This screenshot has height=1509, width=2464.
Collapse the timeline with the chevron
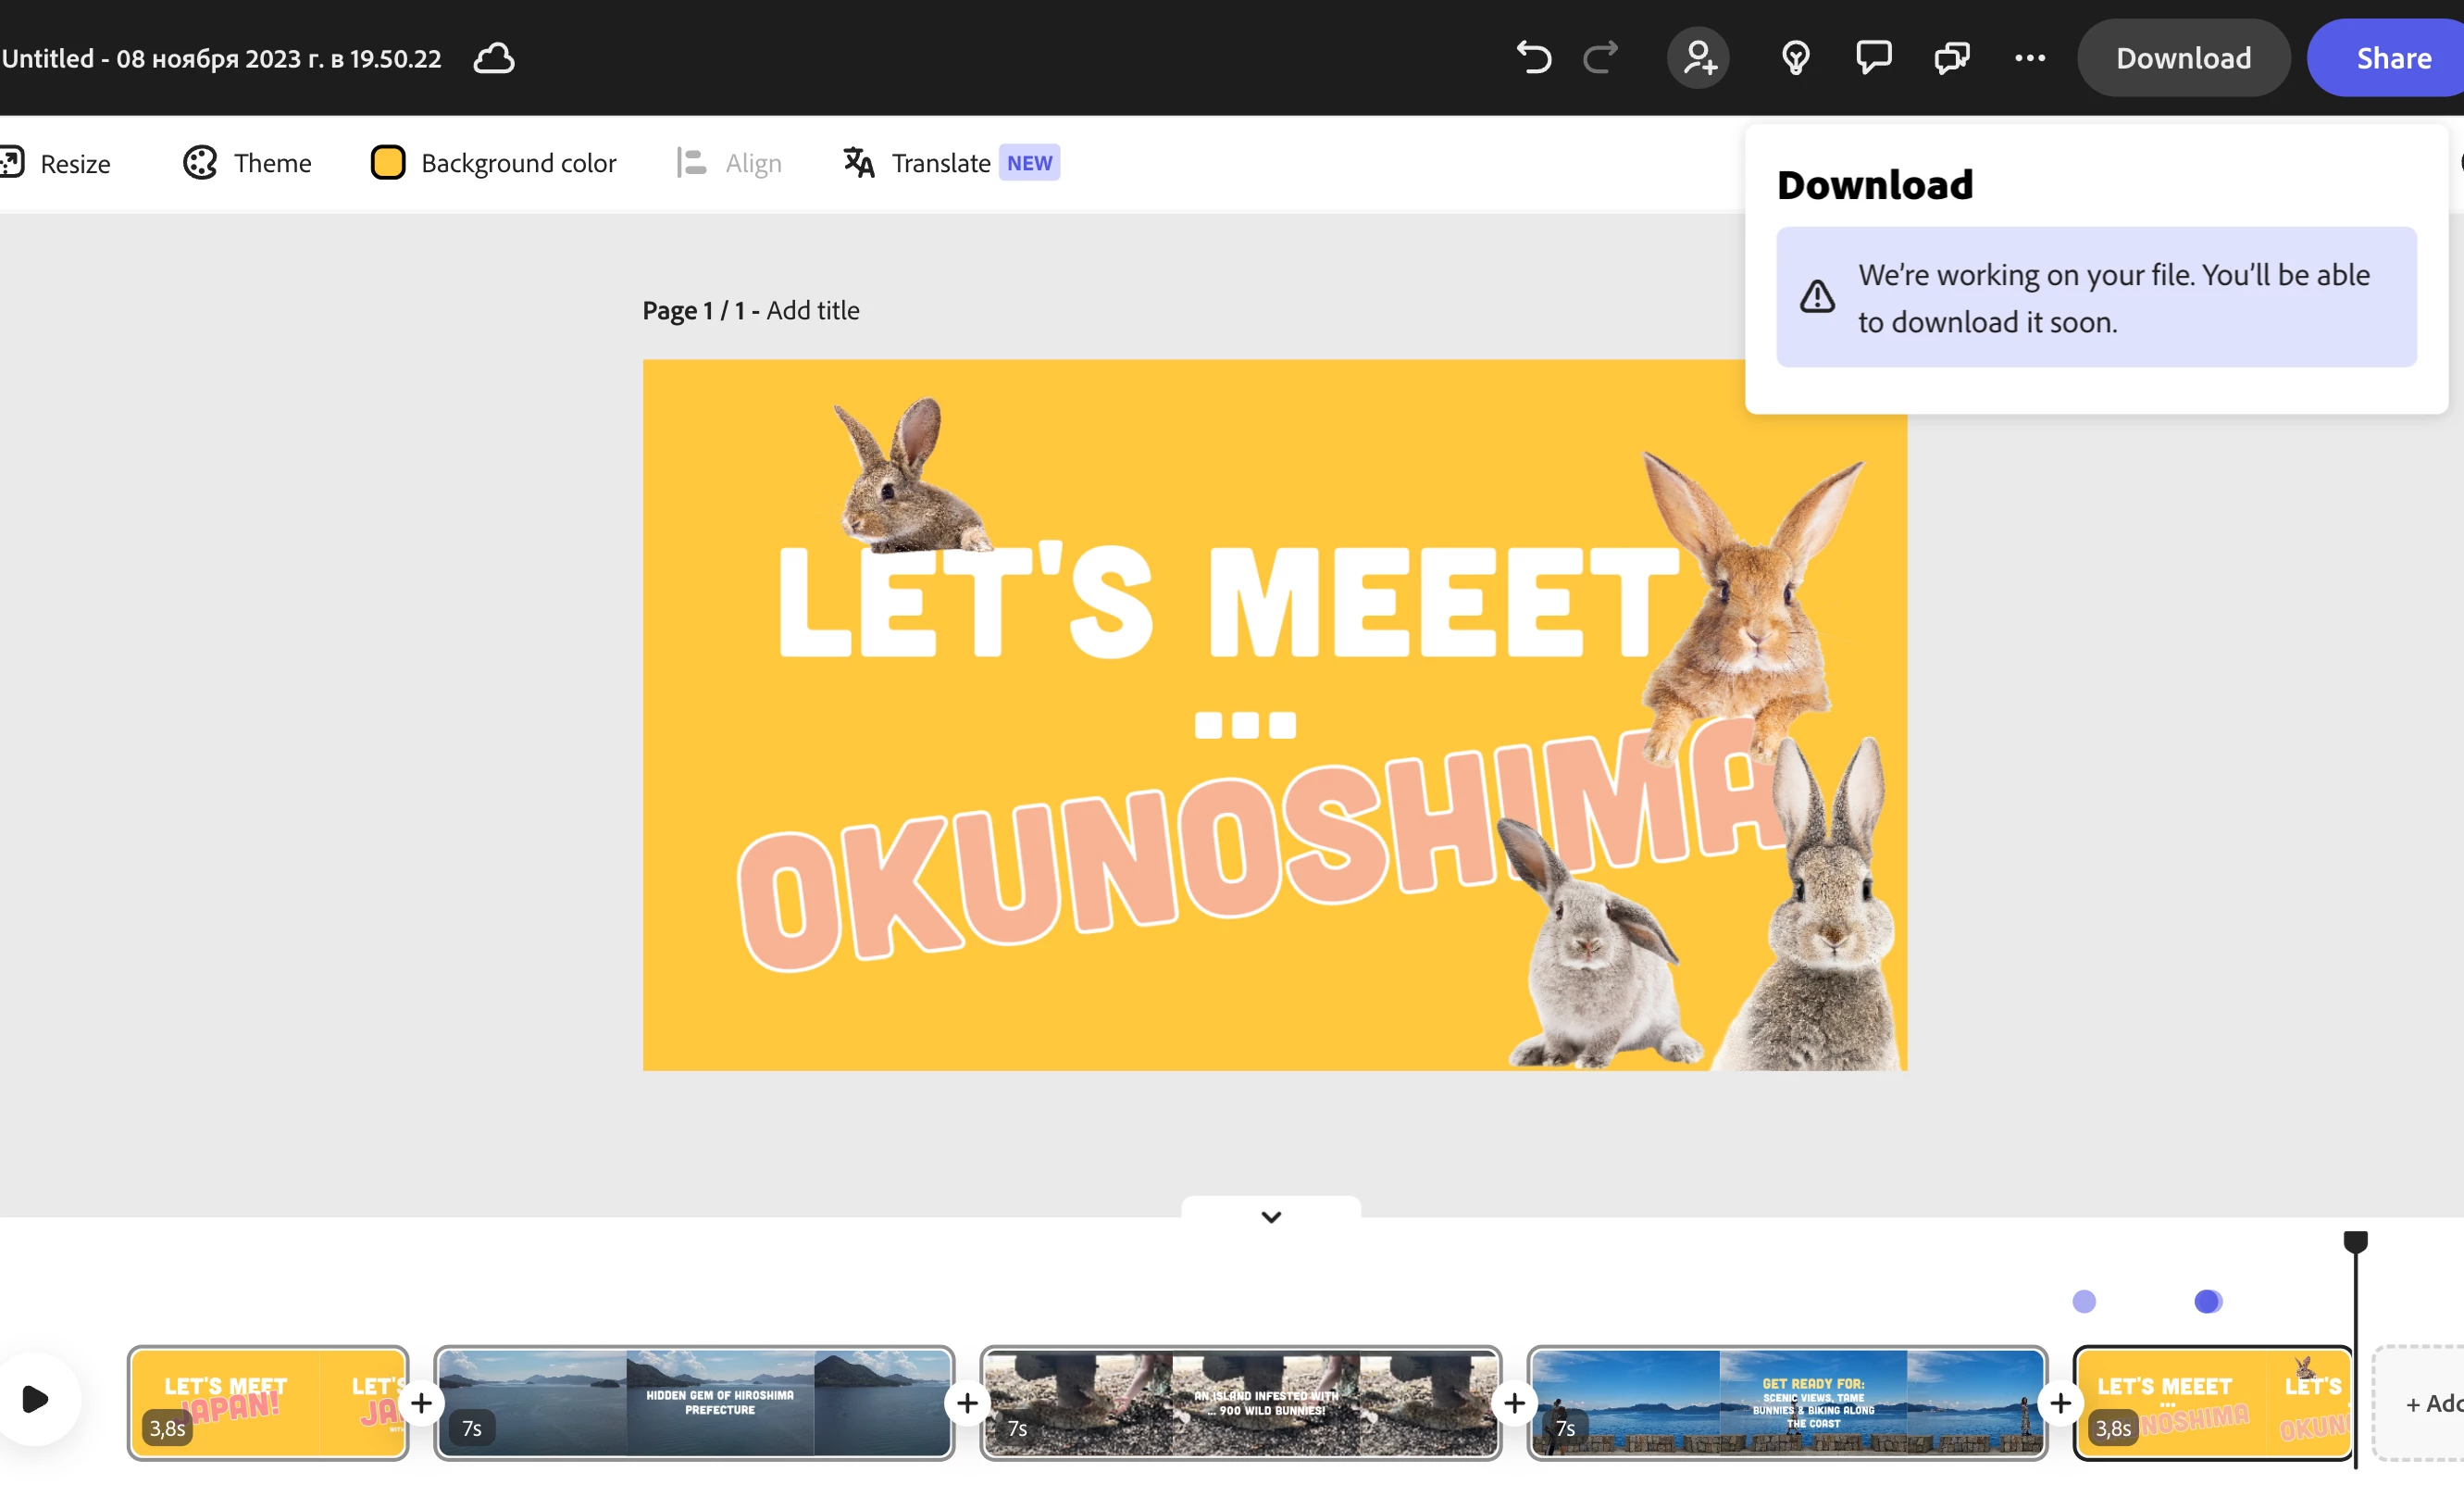point(1270,1217)
